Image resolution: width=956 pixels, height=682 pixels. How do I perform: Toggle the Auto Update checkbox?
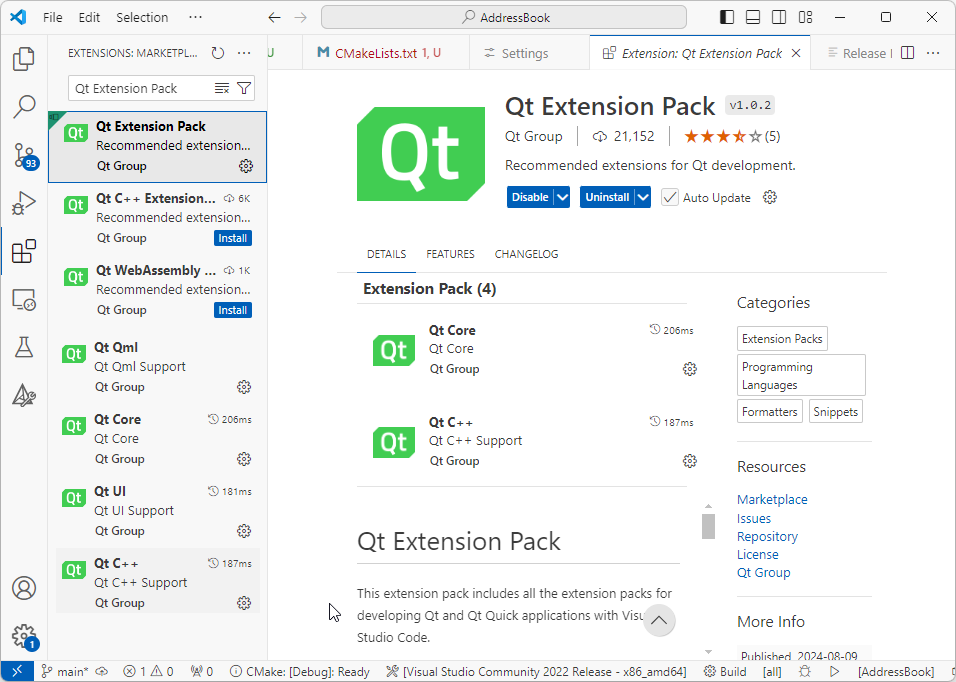pos(670,198)
